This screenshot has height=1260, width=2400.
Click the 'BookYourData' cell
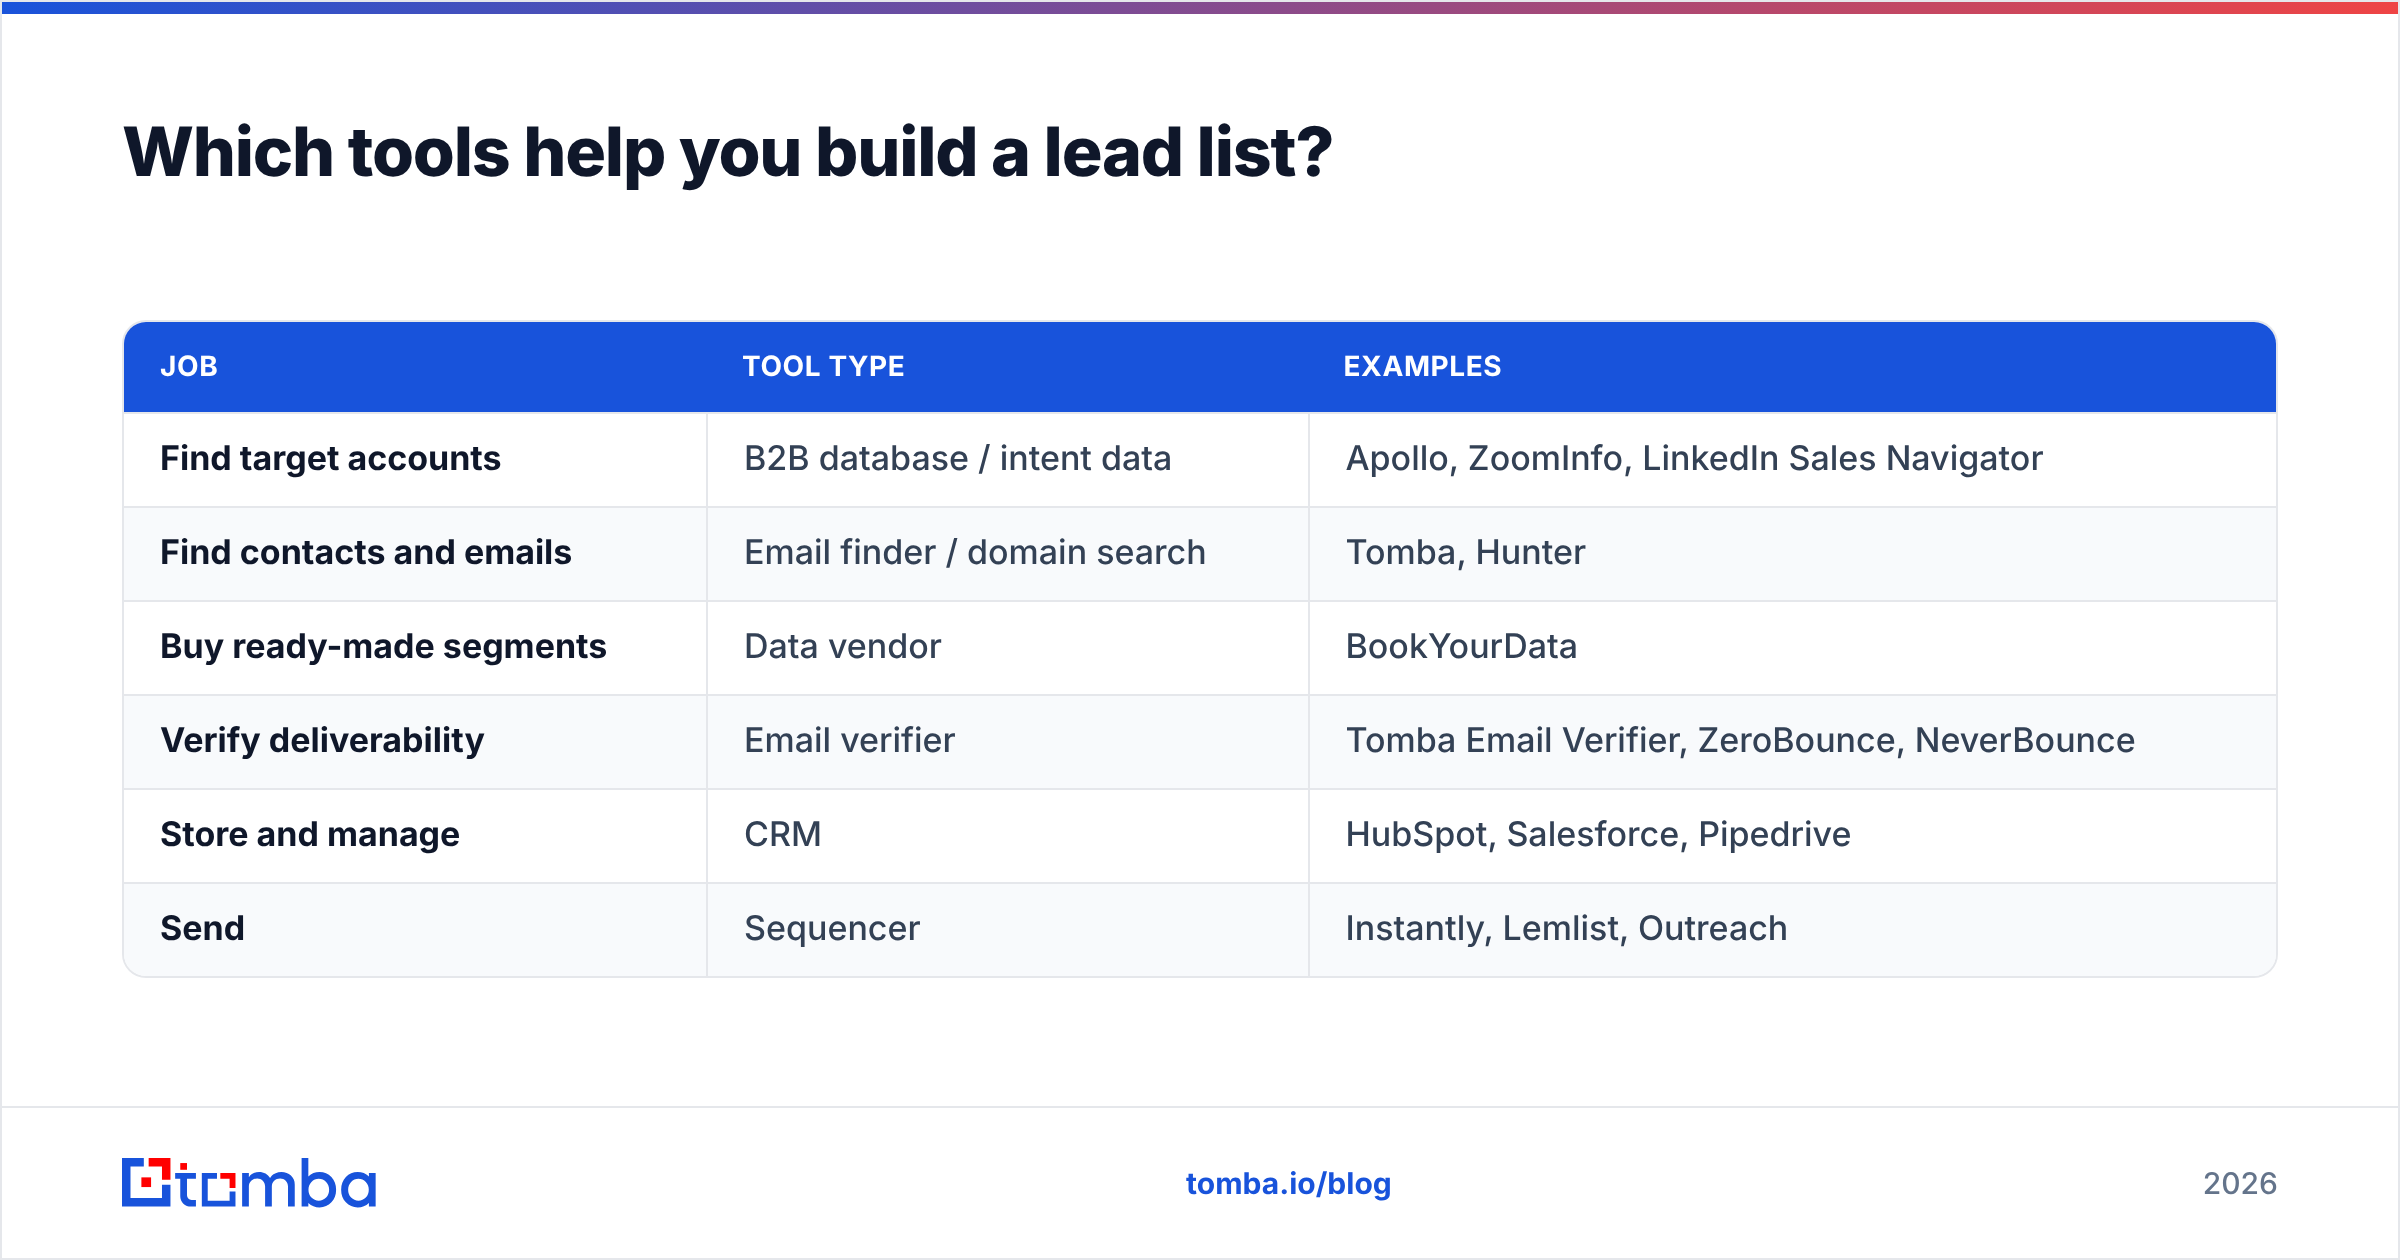[x=1792, y=647]
